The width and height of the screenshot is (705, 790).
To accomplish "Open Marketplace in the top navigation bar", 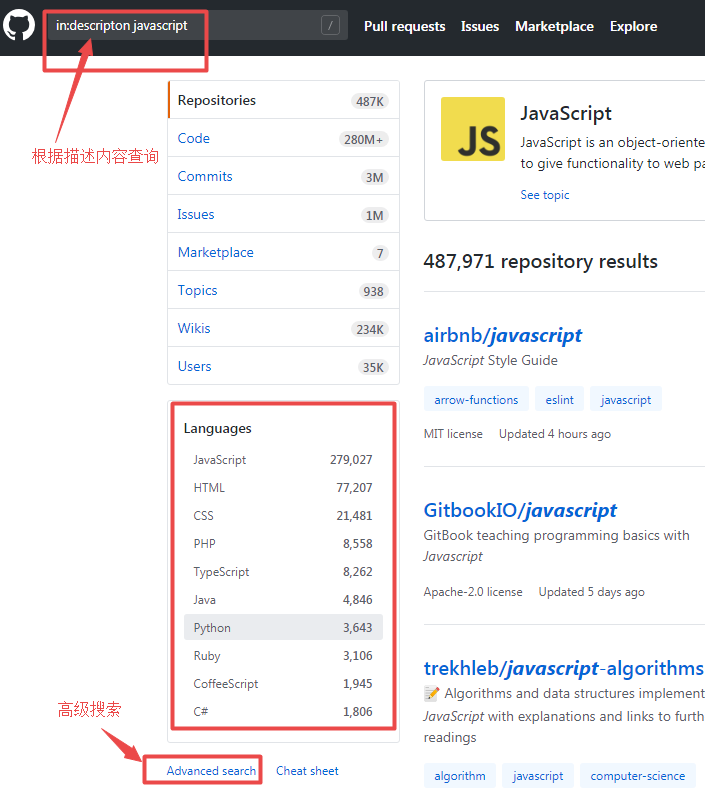I will click(x=554, y=26).
